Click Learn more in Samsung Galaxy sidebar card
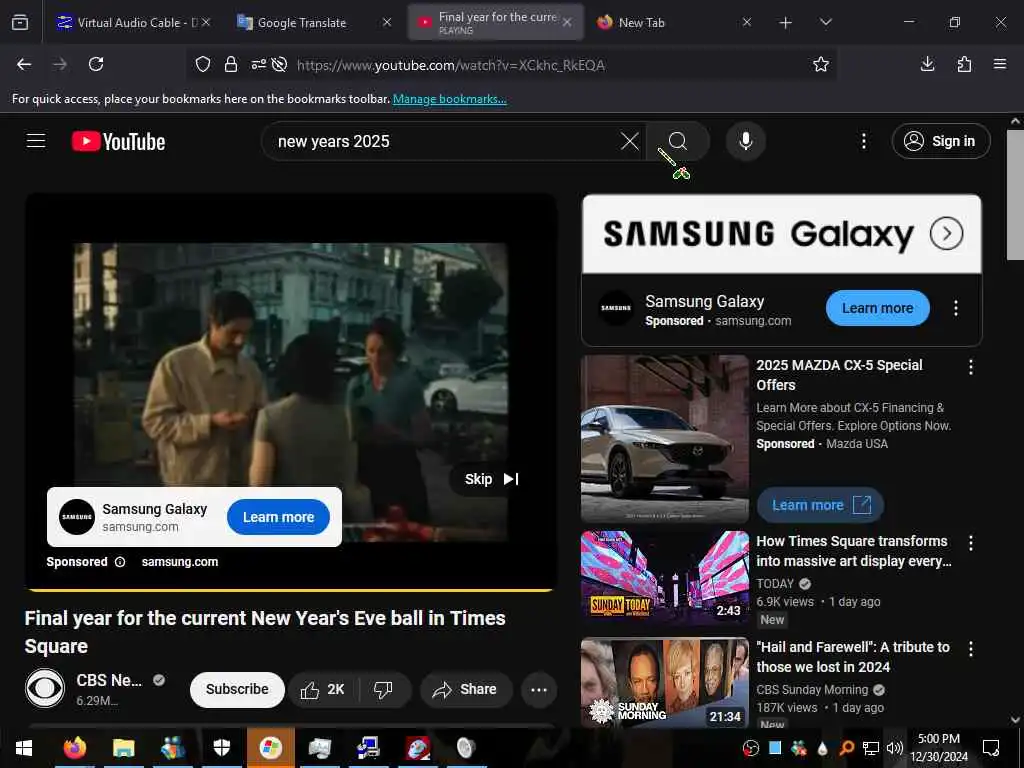1024x768 pixels. click(x=877, y=308)
